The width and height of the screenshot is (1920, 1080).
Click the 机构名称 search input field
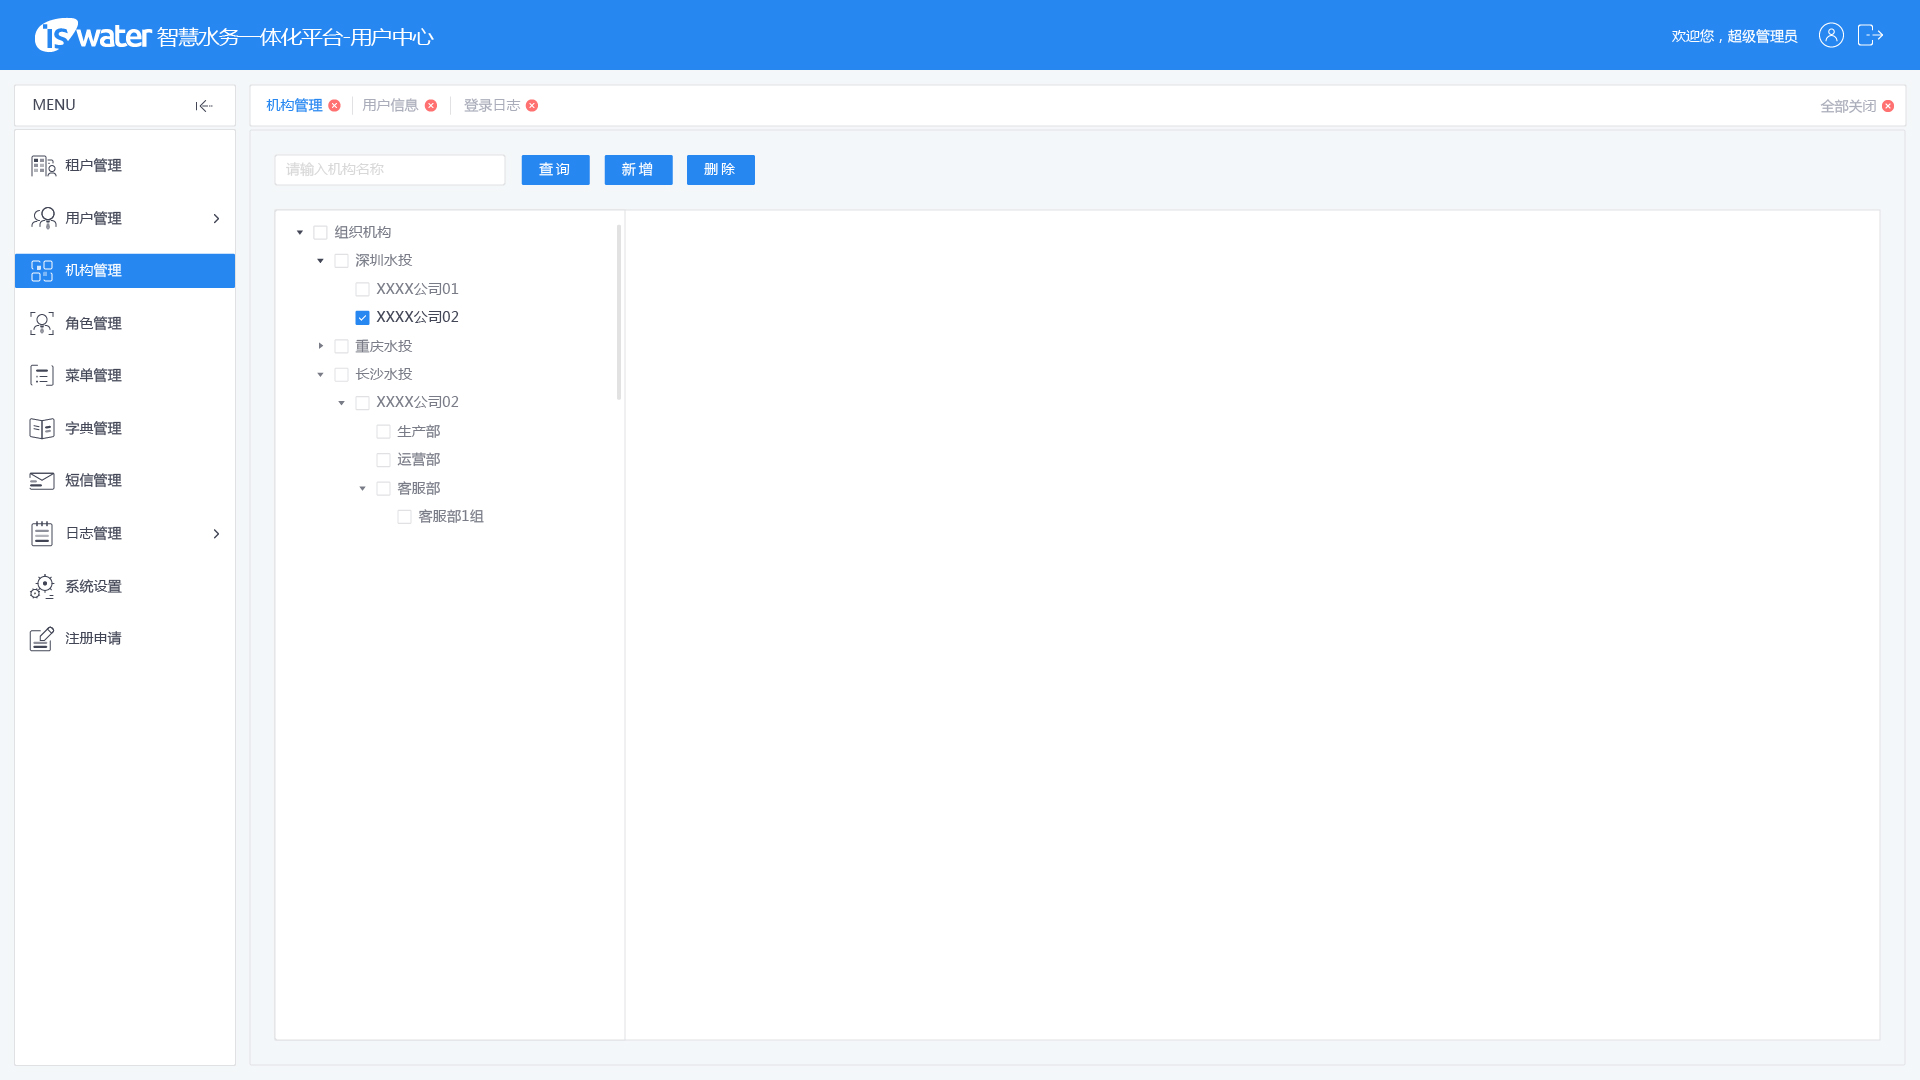390,170
